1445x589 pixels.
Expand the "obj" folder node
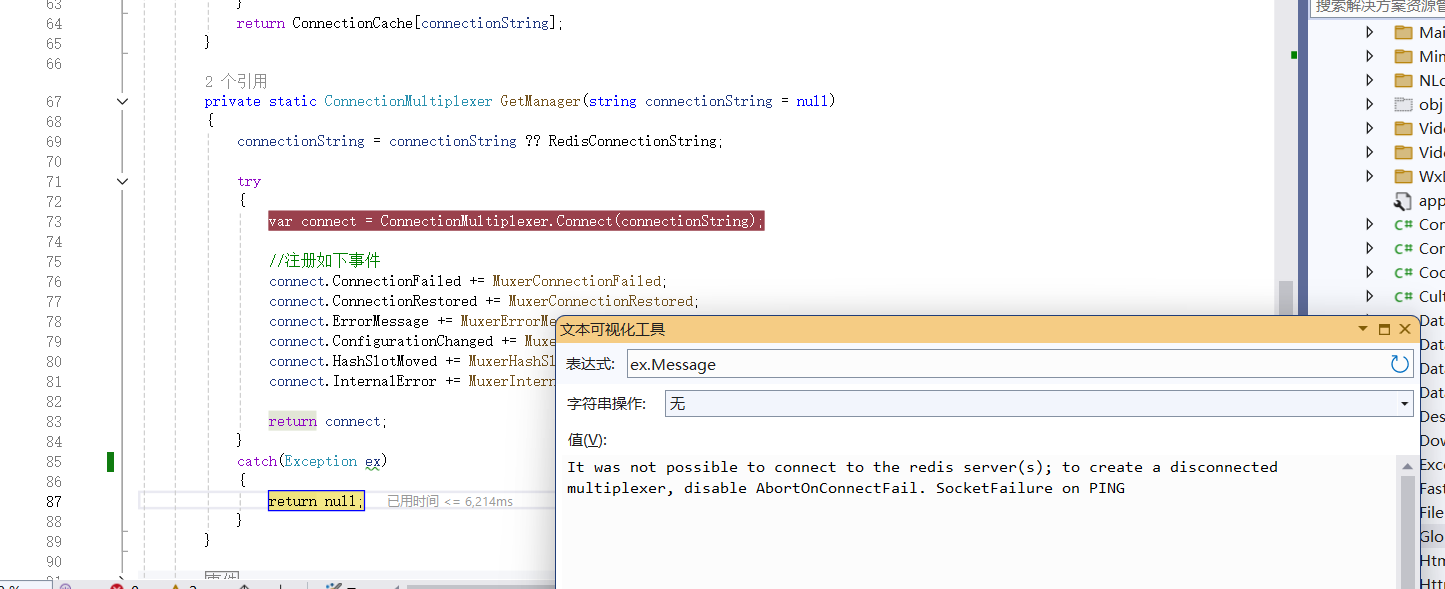(x=1370, y=104)
